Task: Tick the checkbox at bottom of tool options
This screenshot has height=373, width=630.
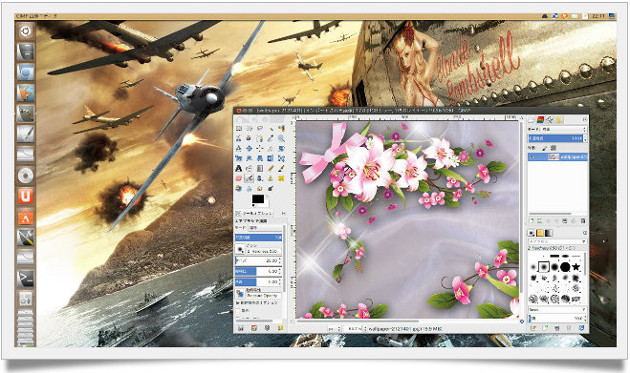Action: coord(238,310)
